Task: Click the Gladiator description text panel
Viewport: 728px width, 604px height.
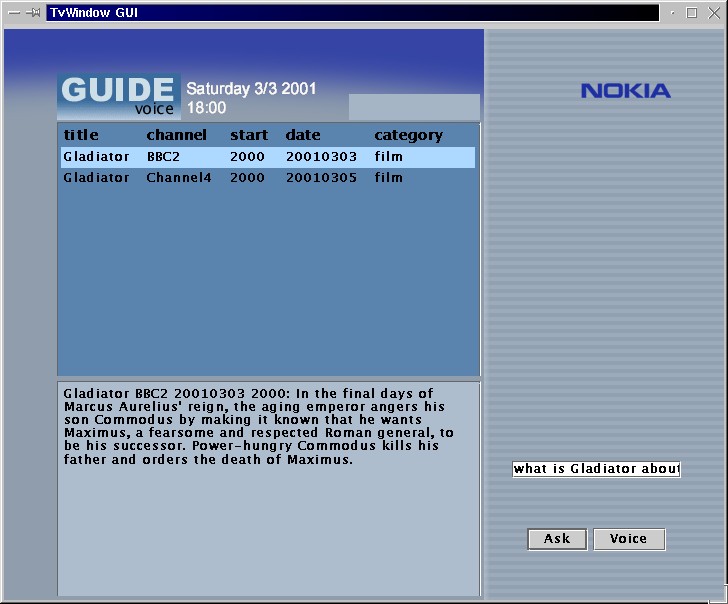Action: (x=268, y=488)
